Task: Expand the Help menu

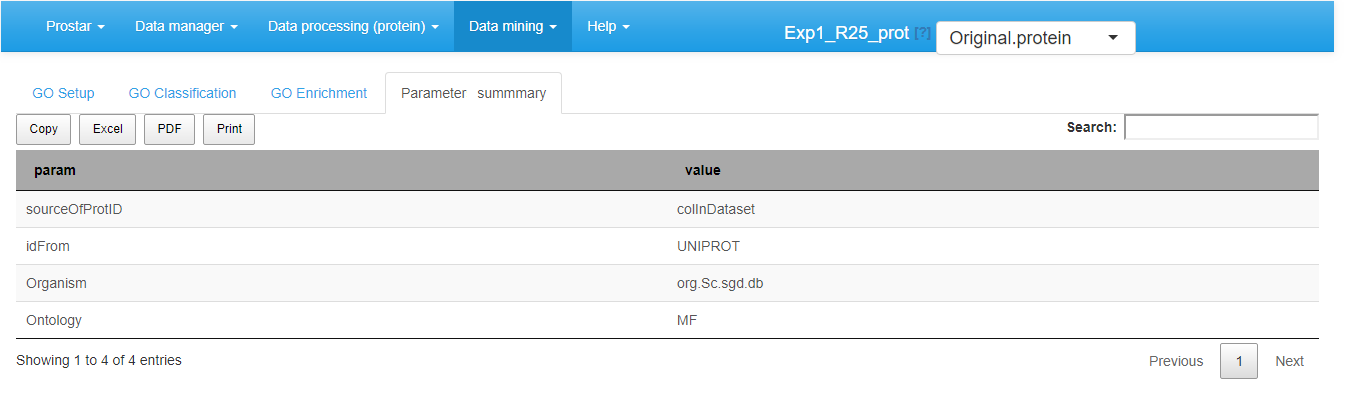Action: 608,26
